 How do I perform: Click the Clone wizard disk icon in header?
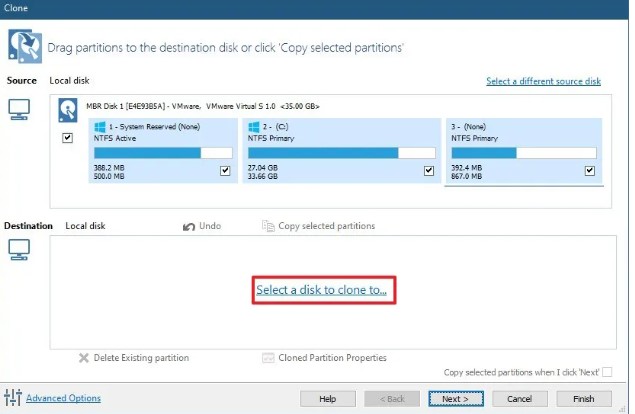25,46
